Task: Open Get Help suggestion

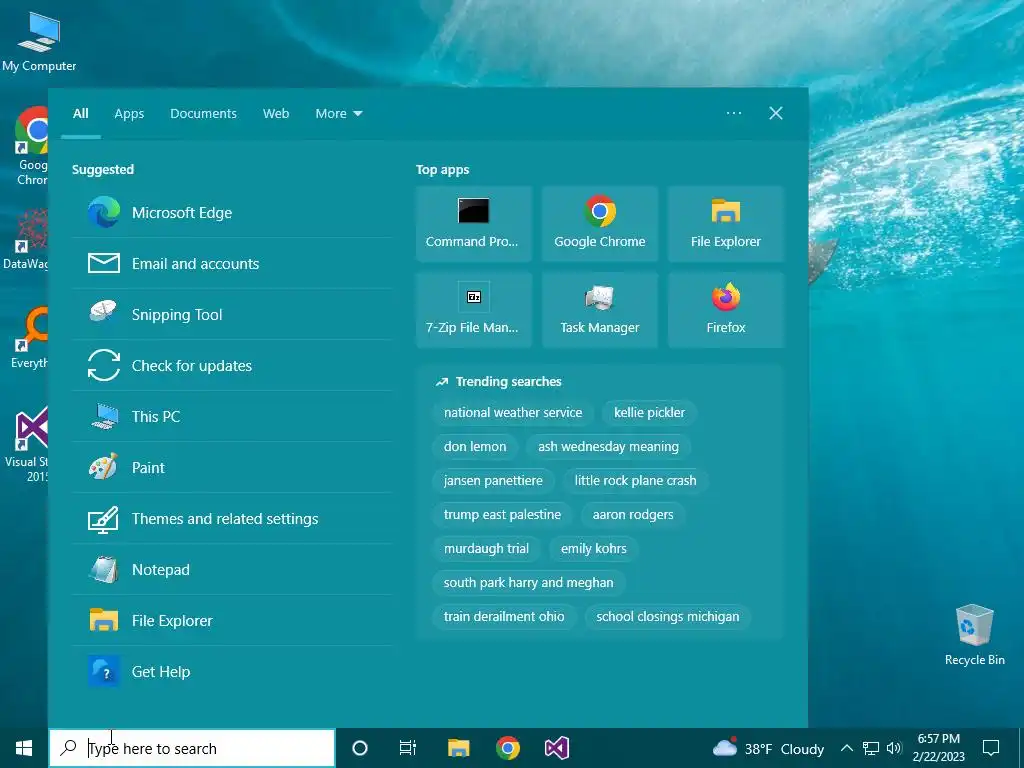Action: tap(232, 671)
